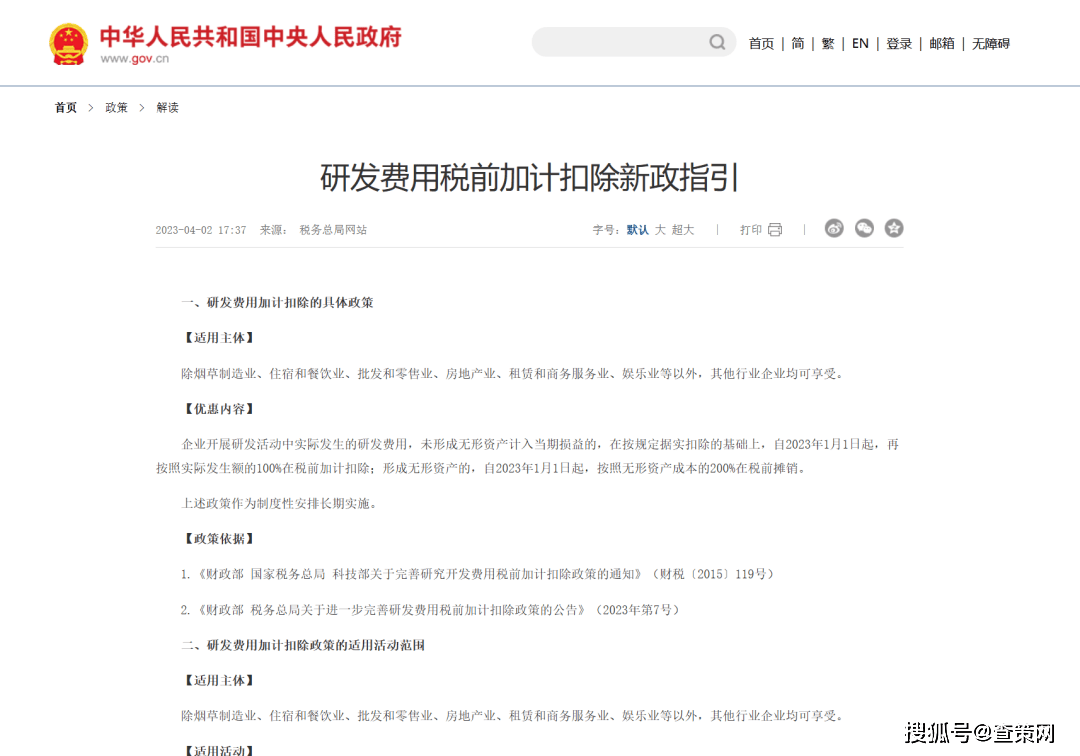
Task: Click 首页 in the top navigation
Action: coord(761,44)
